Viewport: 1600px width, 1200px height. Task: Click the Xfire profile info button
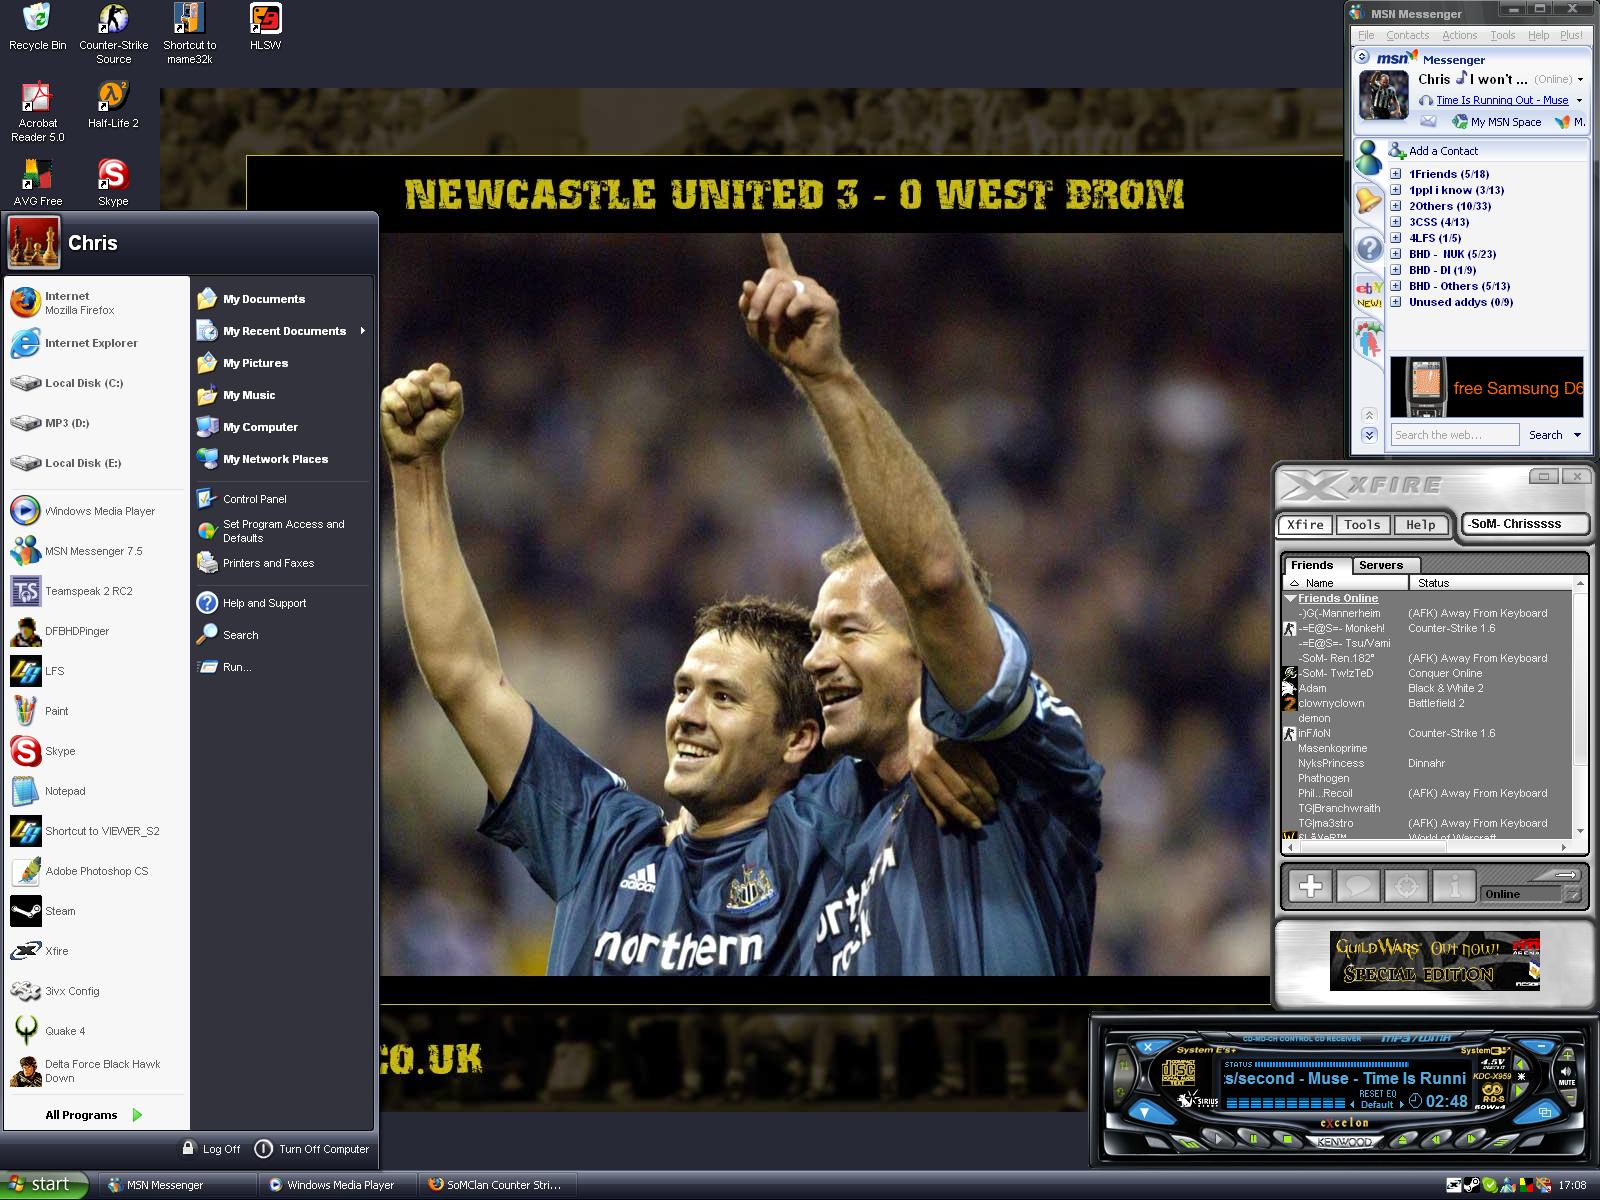coord(1454,886)
